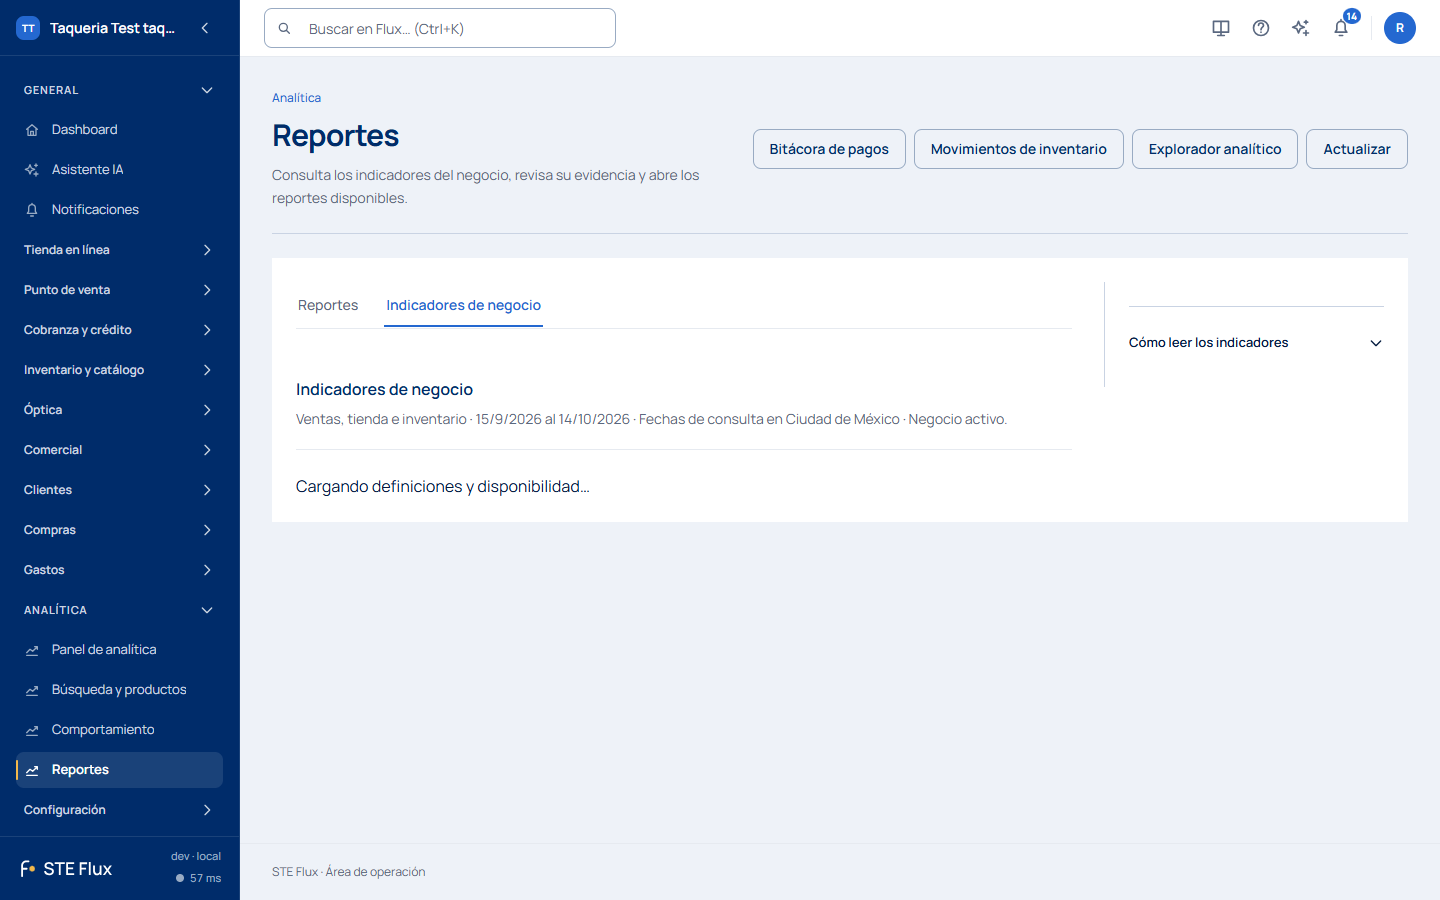
Task: Click the Reportes chart icon in sidebar
Action: click(32, 770)
